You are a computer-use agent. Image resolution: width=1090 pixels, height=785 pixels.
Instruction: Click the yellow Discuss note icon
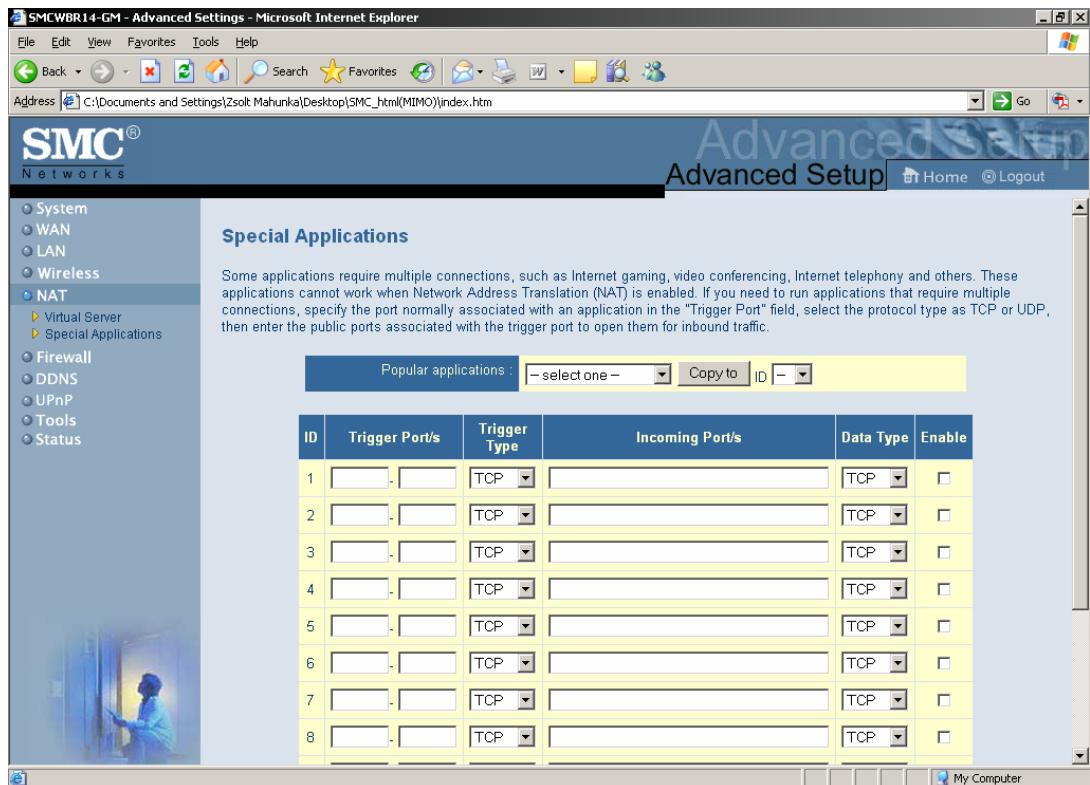pos(585,71)
